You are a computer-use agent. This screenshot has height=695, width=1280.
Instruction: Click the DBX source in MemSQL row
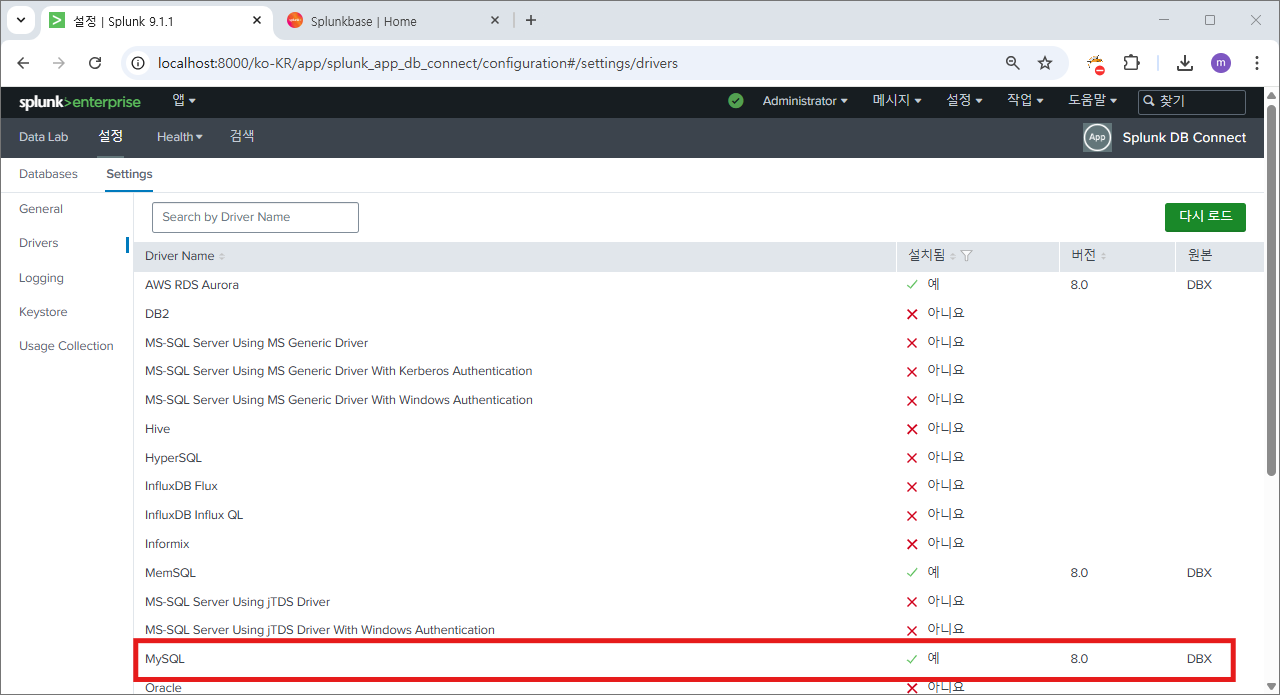pos(1199,573)
